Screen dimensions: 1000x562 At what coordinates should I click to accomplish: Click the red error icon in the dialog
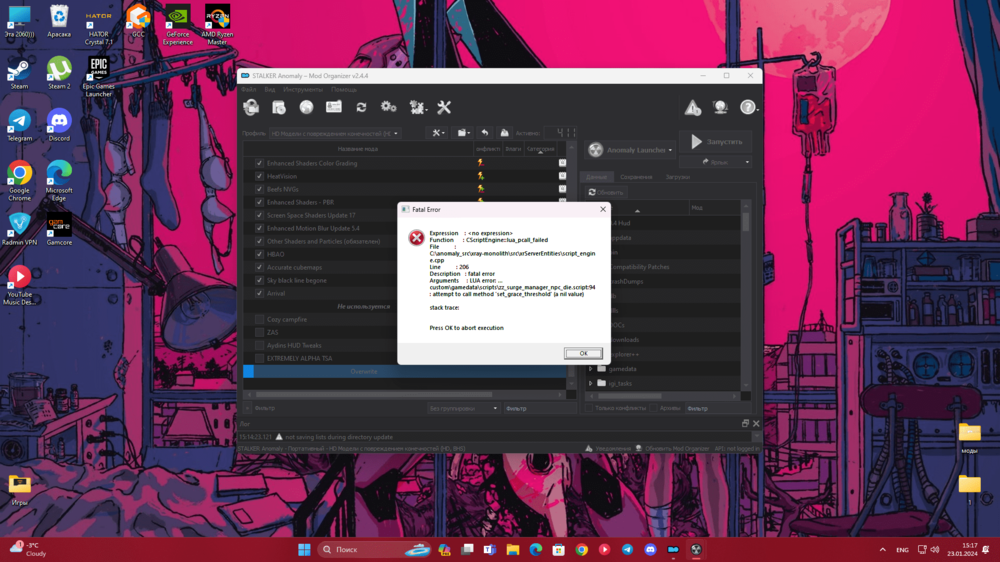(x=416, y=238)
